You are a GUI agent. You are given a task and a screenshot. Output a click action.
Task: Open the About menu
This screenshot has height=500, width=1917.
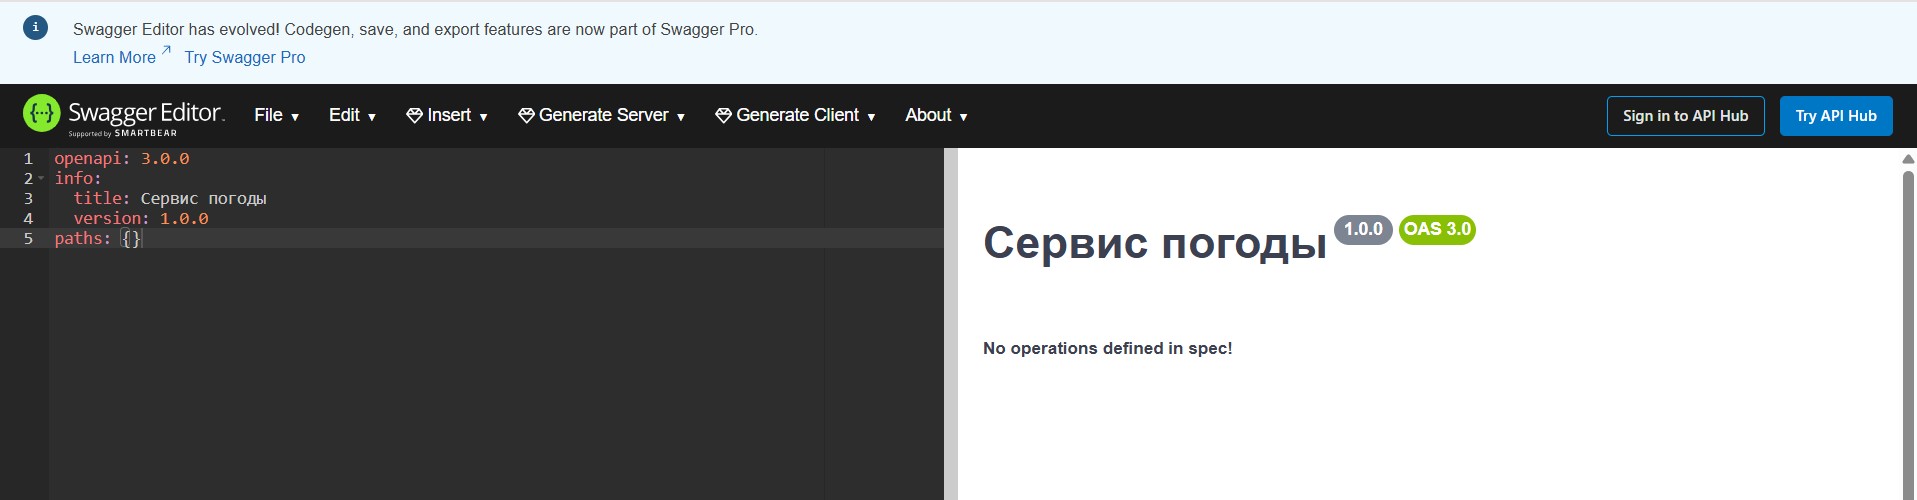click(935, 116)
